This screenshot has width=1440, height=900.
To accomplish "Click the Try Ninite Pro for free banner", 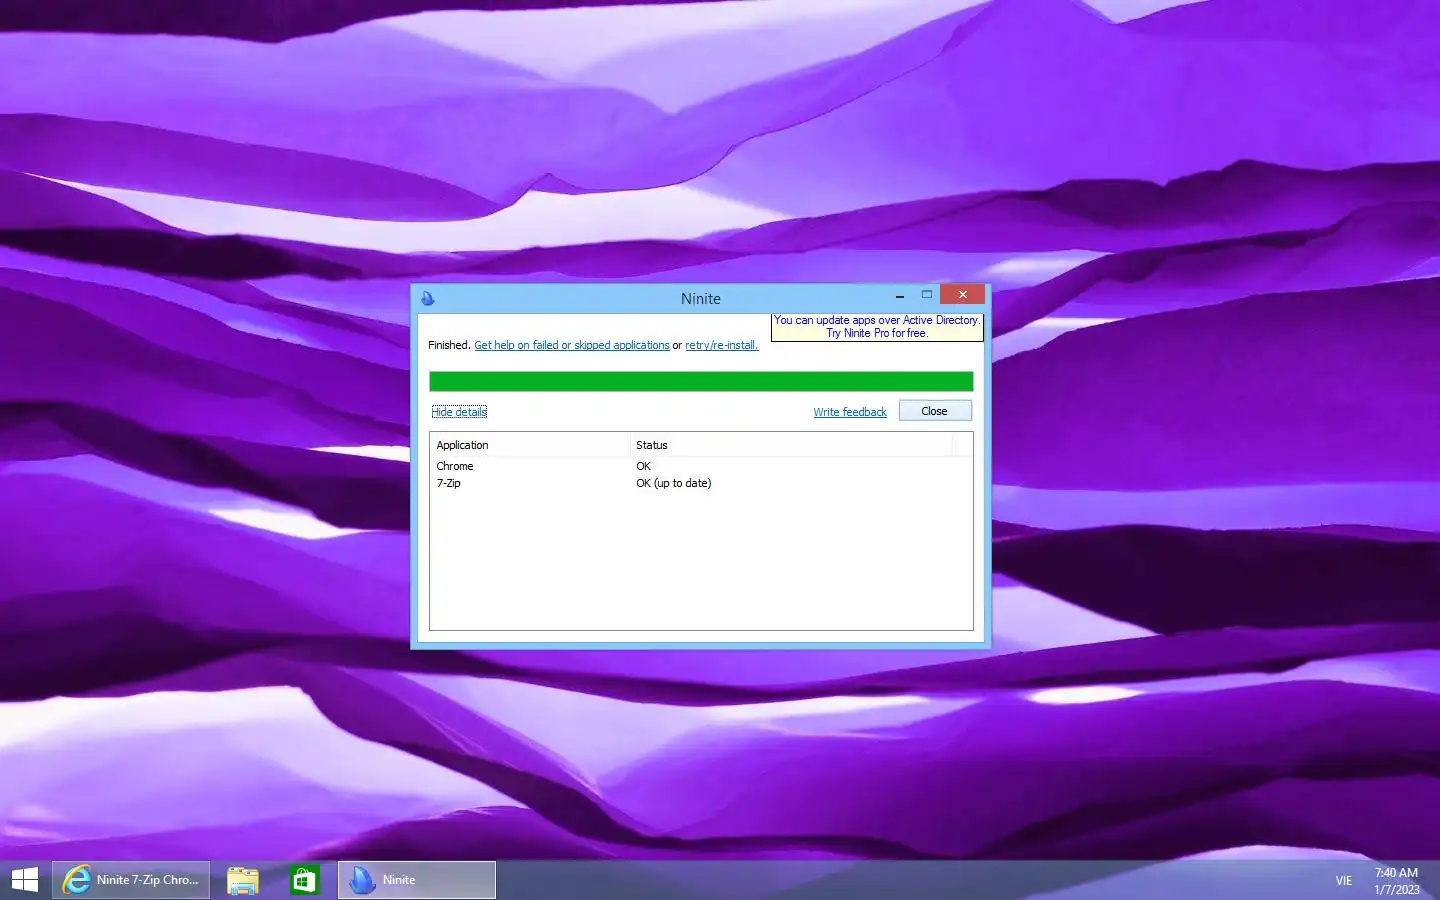I will click(x=877, y=327).
